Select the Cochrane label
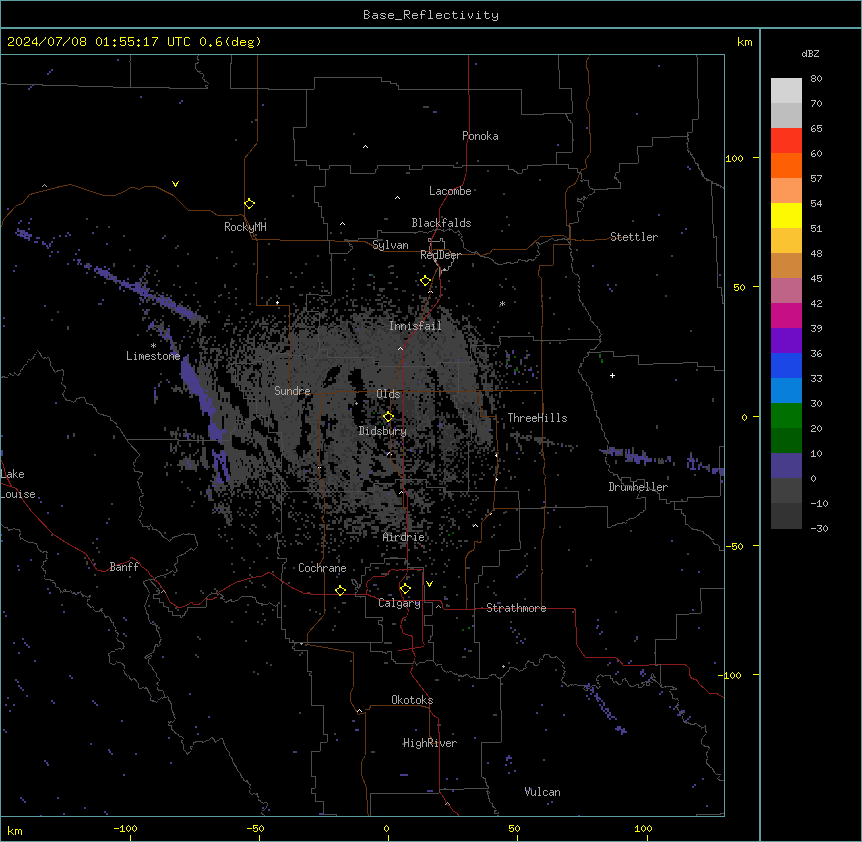Screen dimensions: 862x842 pos(322,568)
